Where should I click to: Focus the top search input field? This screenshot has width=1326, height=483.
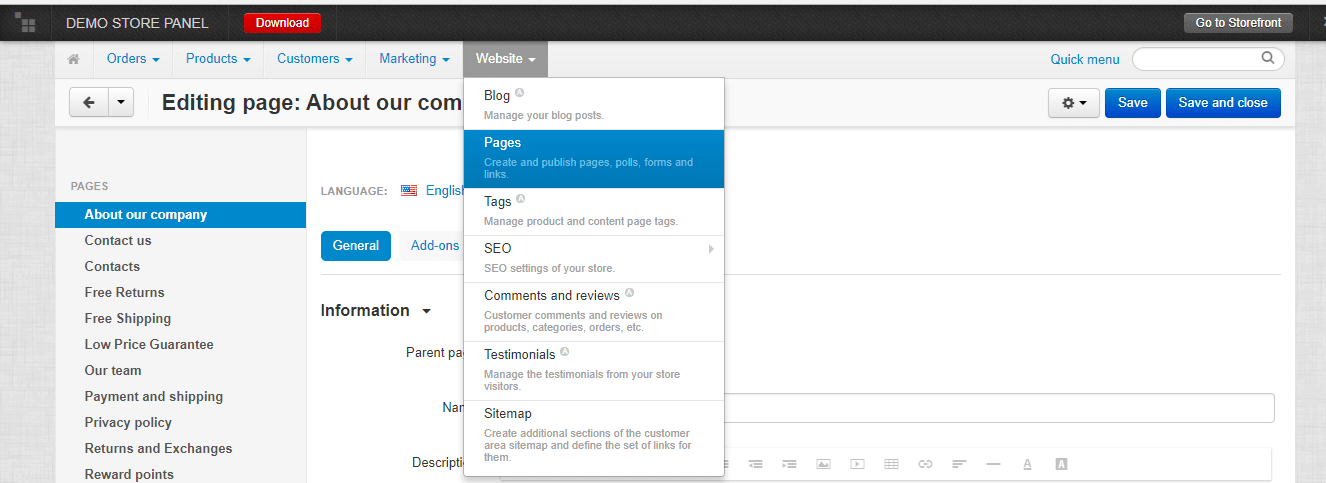click(1208, 59)
